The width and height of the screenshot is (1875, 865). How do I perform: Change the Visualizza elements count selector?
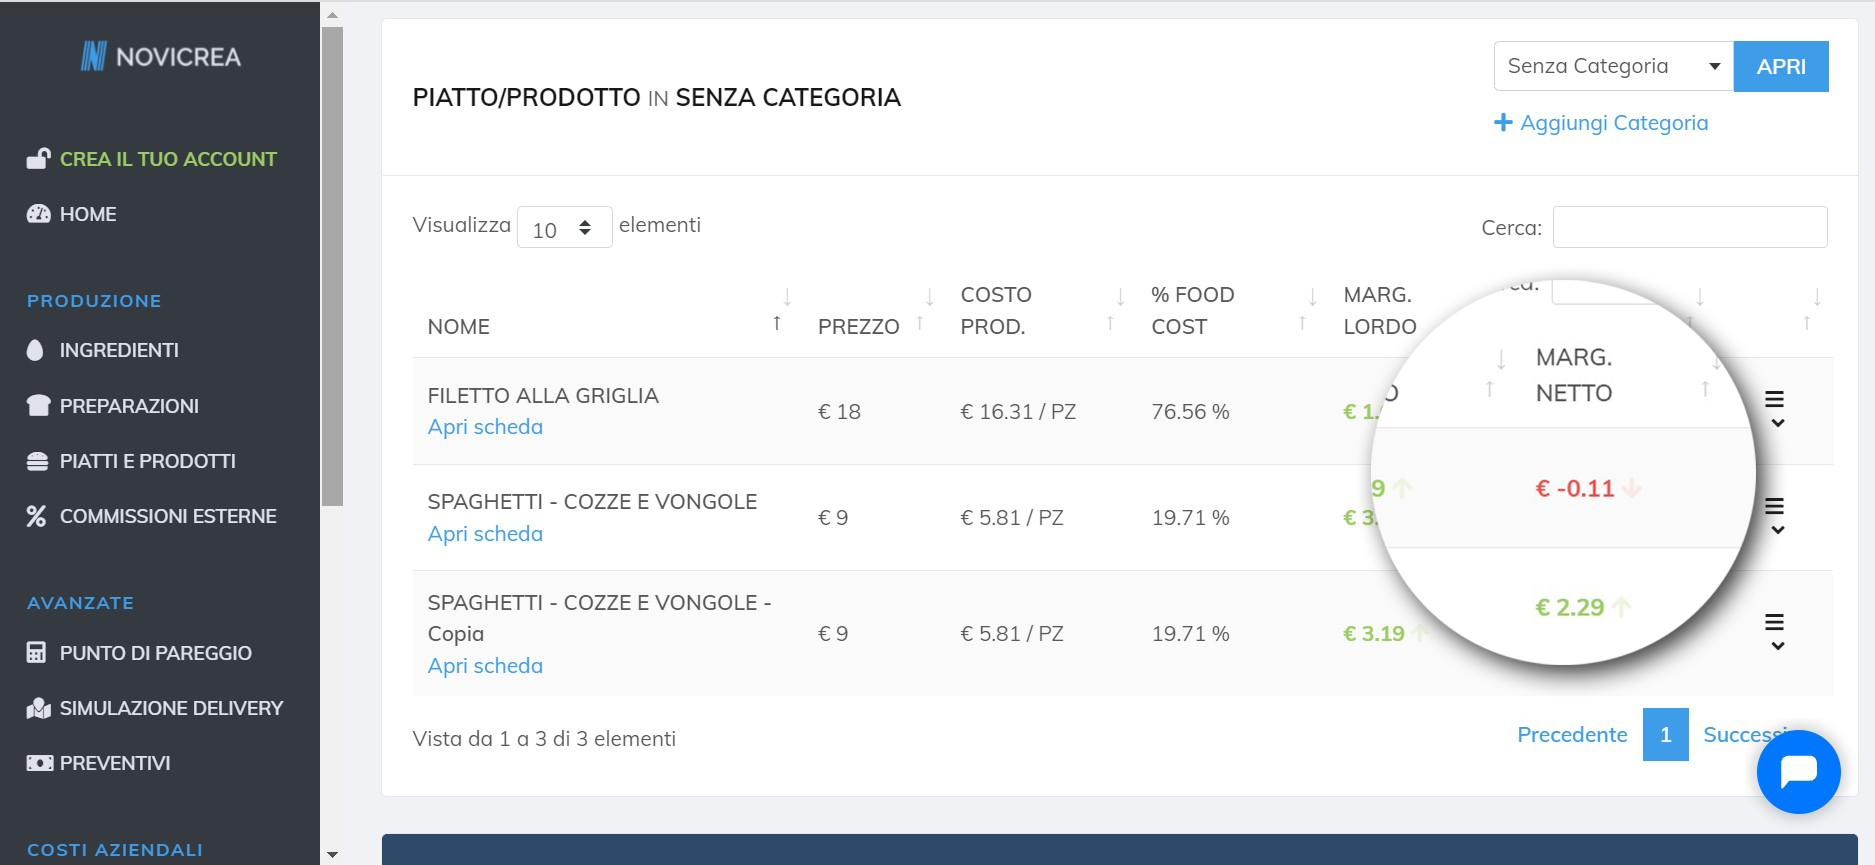pyautogui.click(x=564, y=228)
